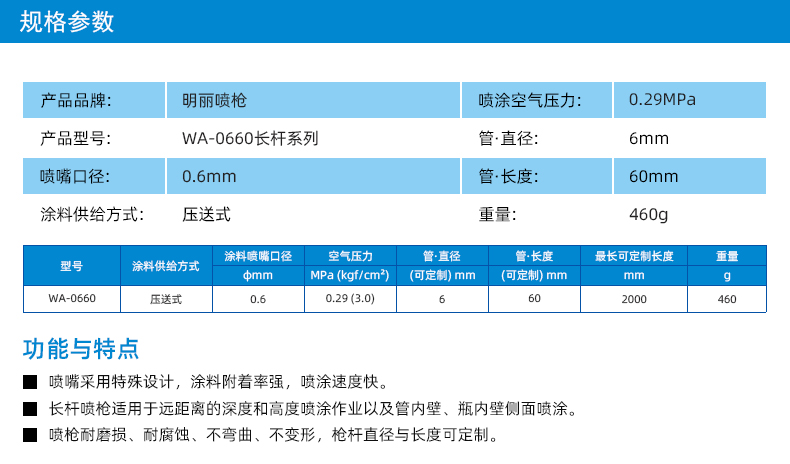Select the g unit cell

(x=727, y=276)
